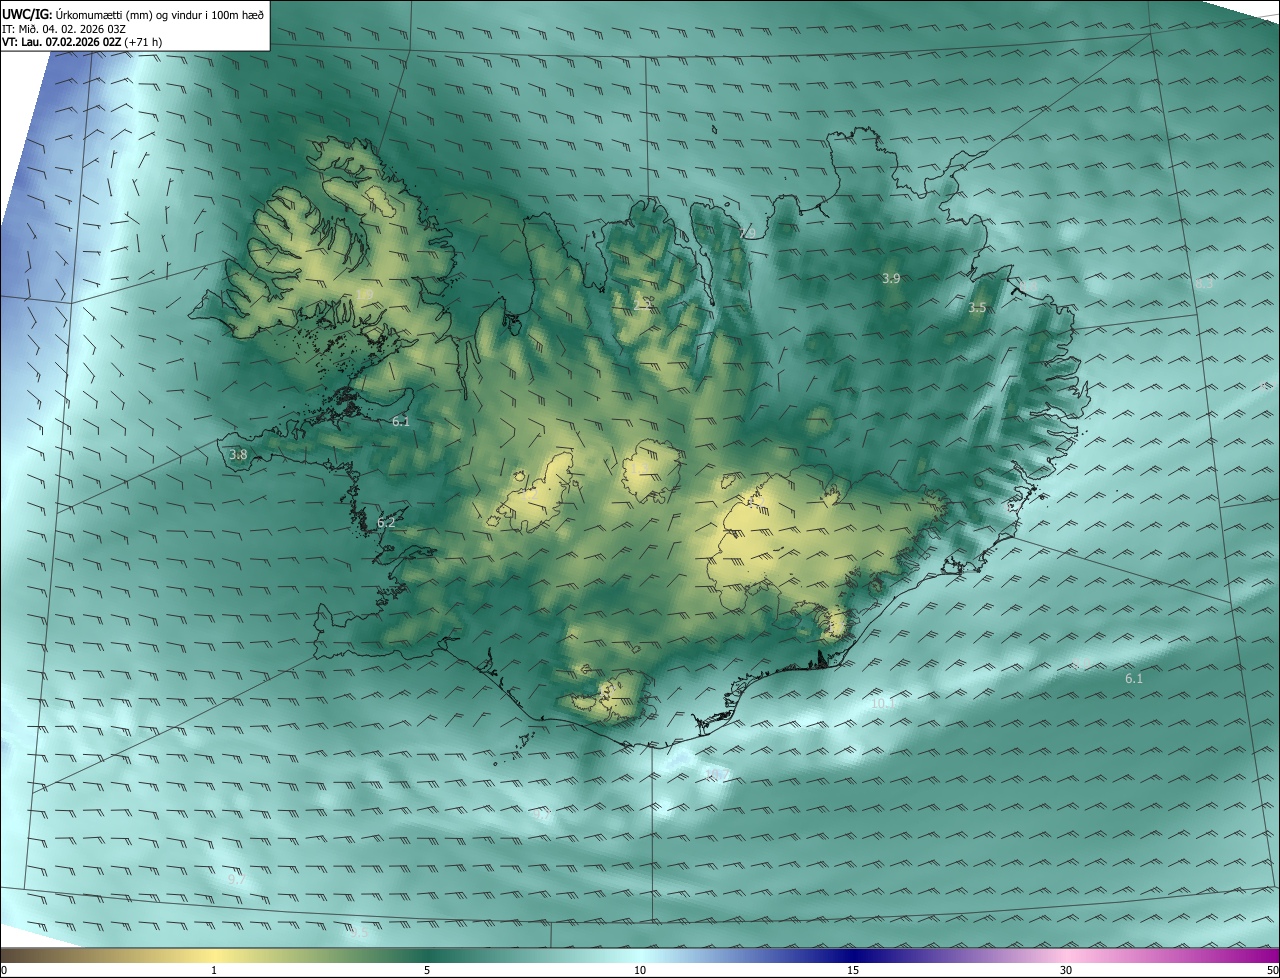The height and width of the screenshot is (978, 1280).
Task: Click the "1" tick on the color scale
Action: coord(214,970)
